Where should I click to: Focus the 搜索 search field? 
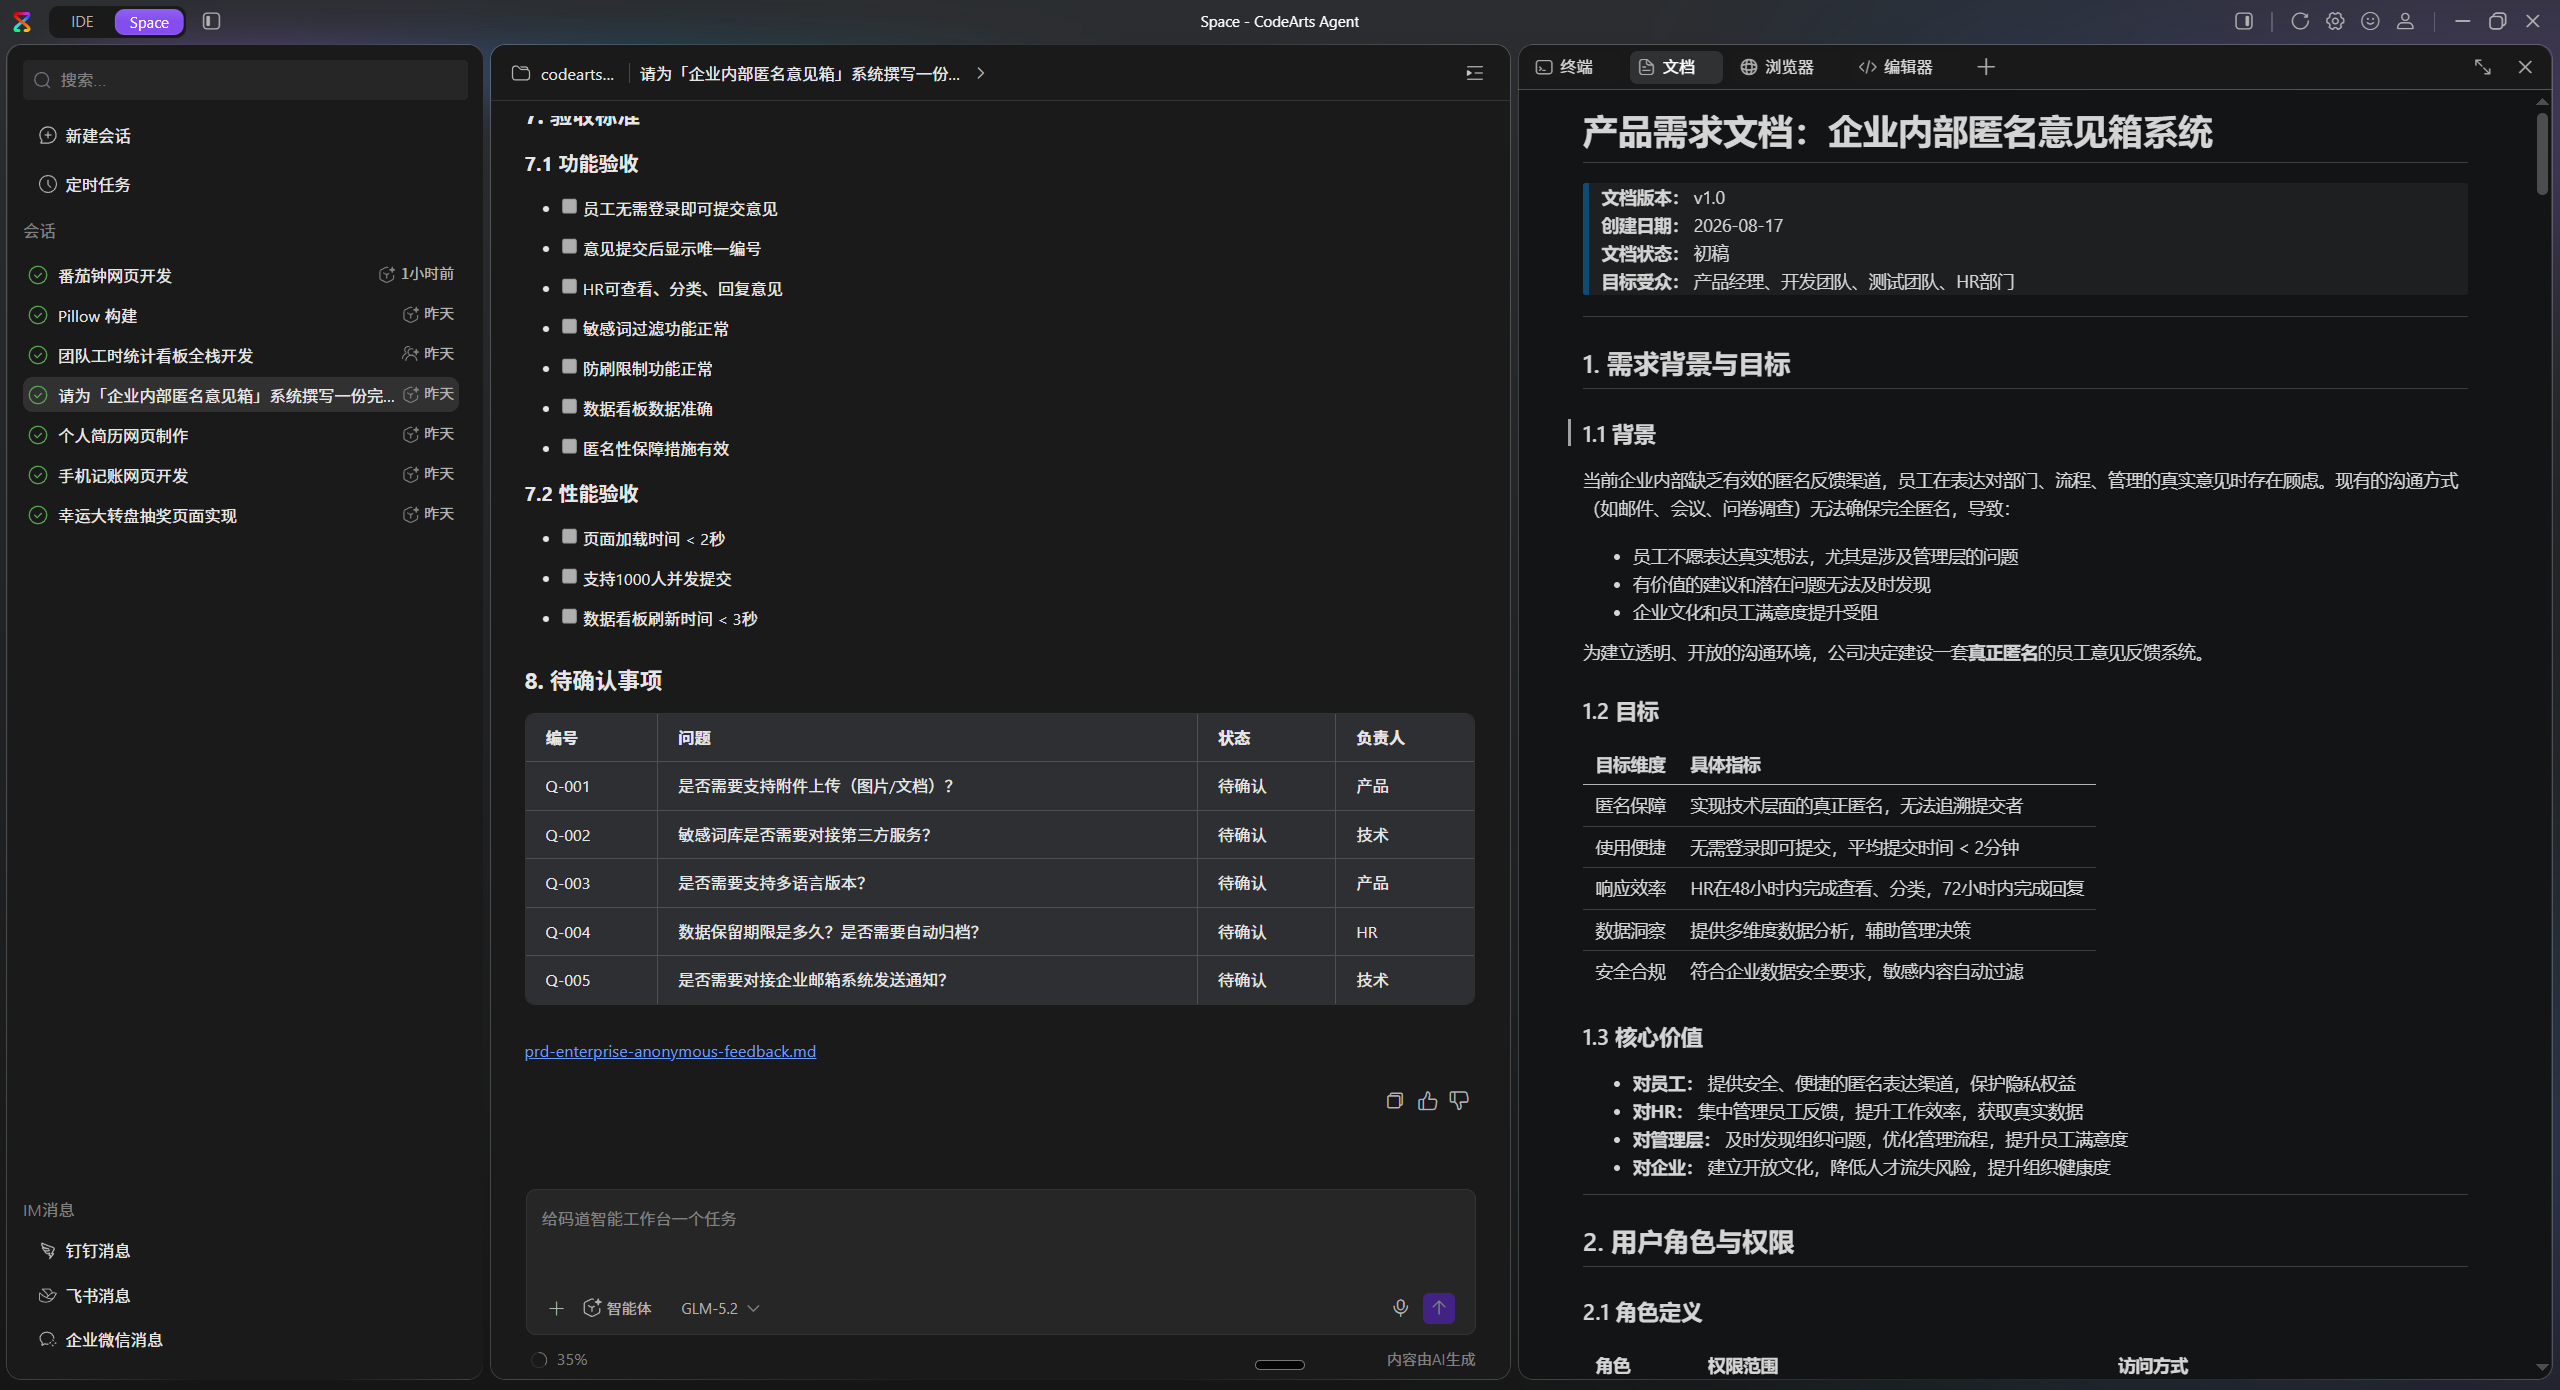point(245,80)
